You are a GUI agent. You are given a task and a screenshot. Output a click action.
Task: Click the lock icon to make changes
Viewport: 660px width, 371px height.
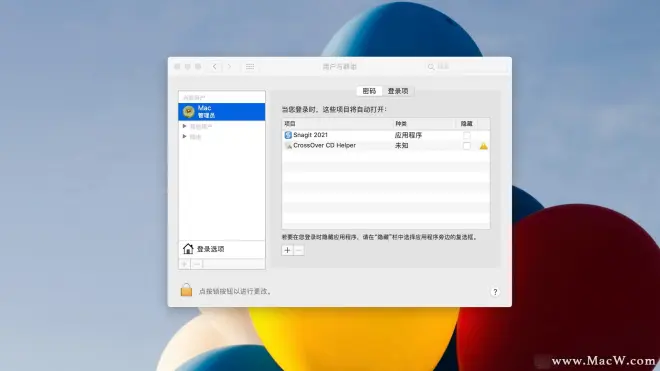[186, 290]
